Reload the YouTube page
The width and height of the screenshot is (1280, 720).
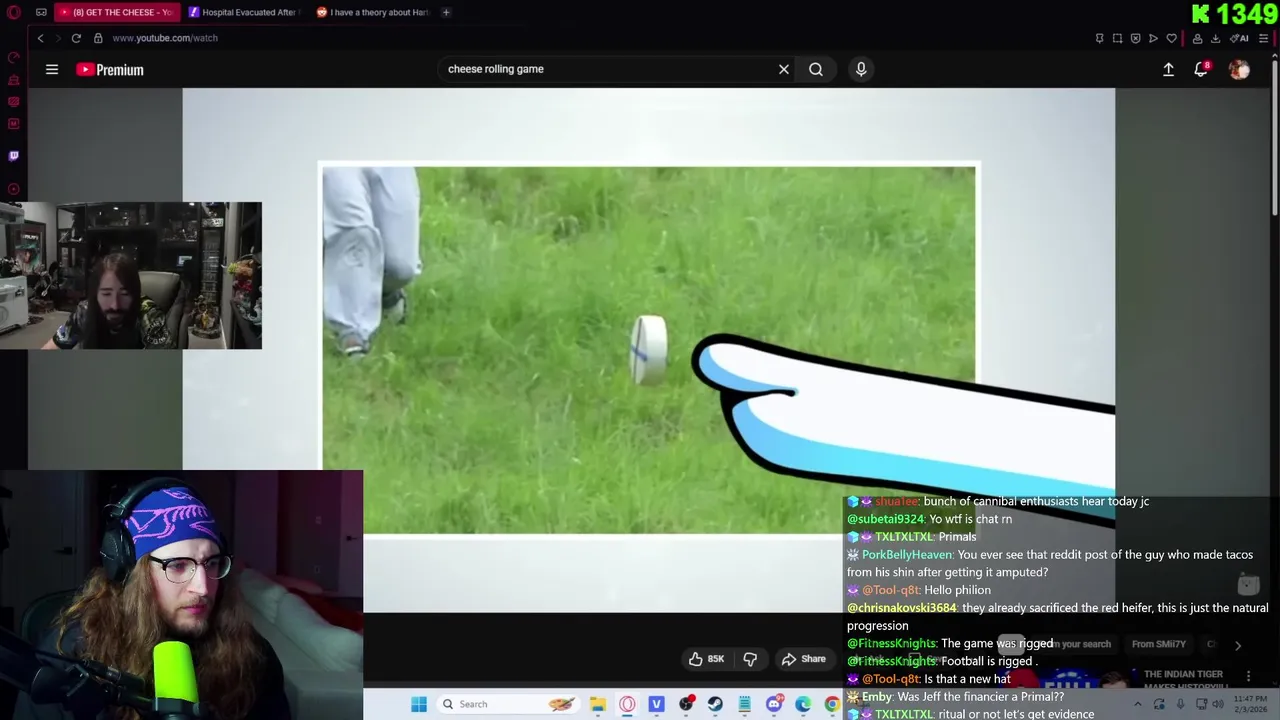click(76, 38)
